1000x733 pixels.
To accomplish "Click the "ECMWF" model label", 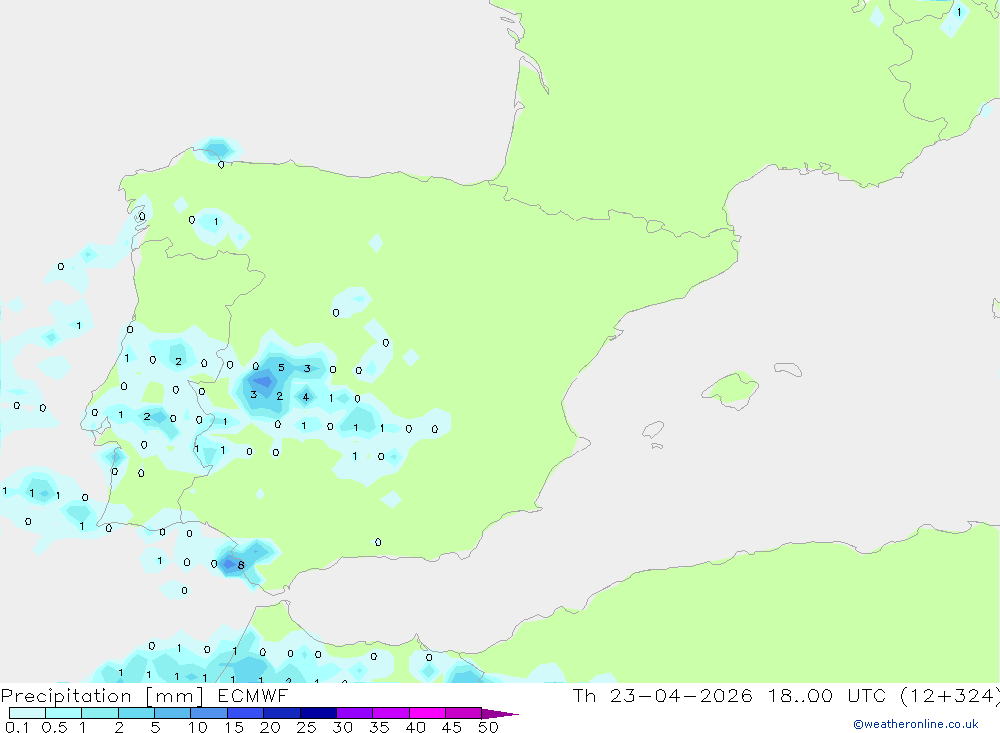I will click(253, 695).
